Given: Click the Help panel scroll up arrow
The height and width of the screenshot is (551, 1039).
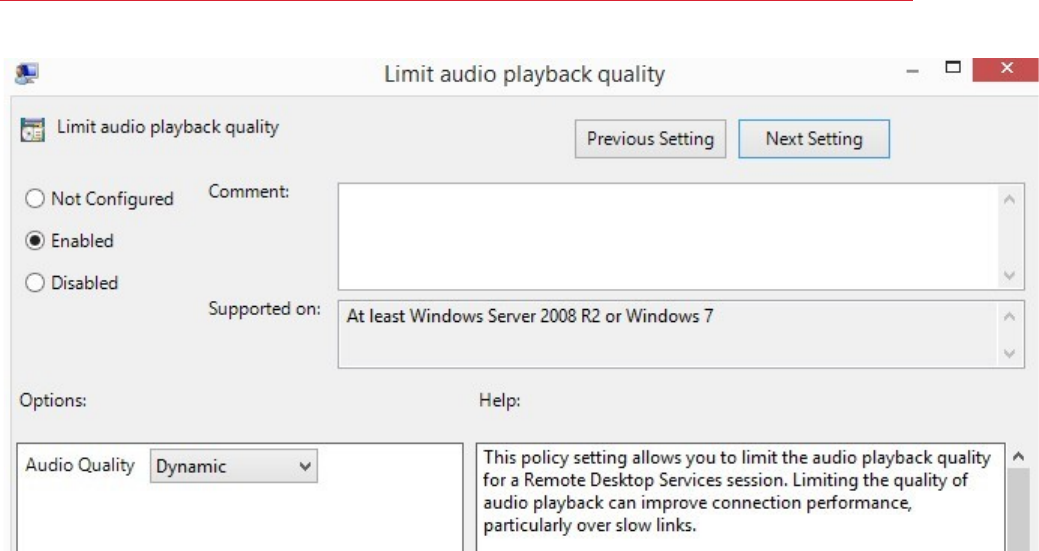Looking at the screenshot, I should point(1018,456).
